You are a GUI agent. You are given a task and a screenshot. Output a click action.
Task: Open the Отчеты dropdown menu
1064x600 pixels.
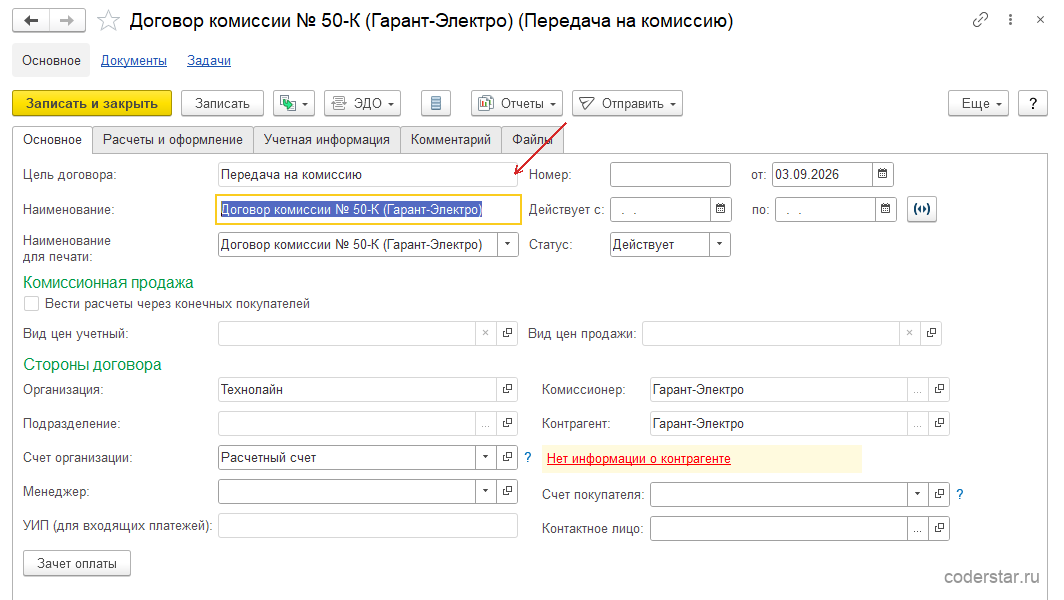click(516, 103)
